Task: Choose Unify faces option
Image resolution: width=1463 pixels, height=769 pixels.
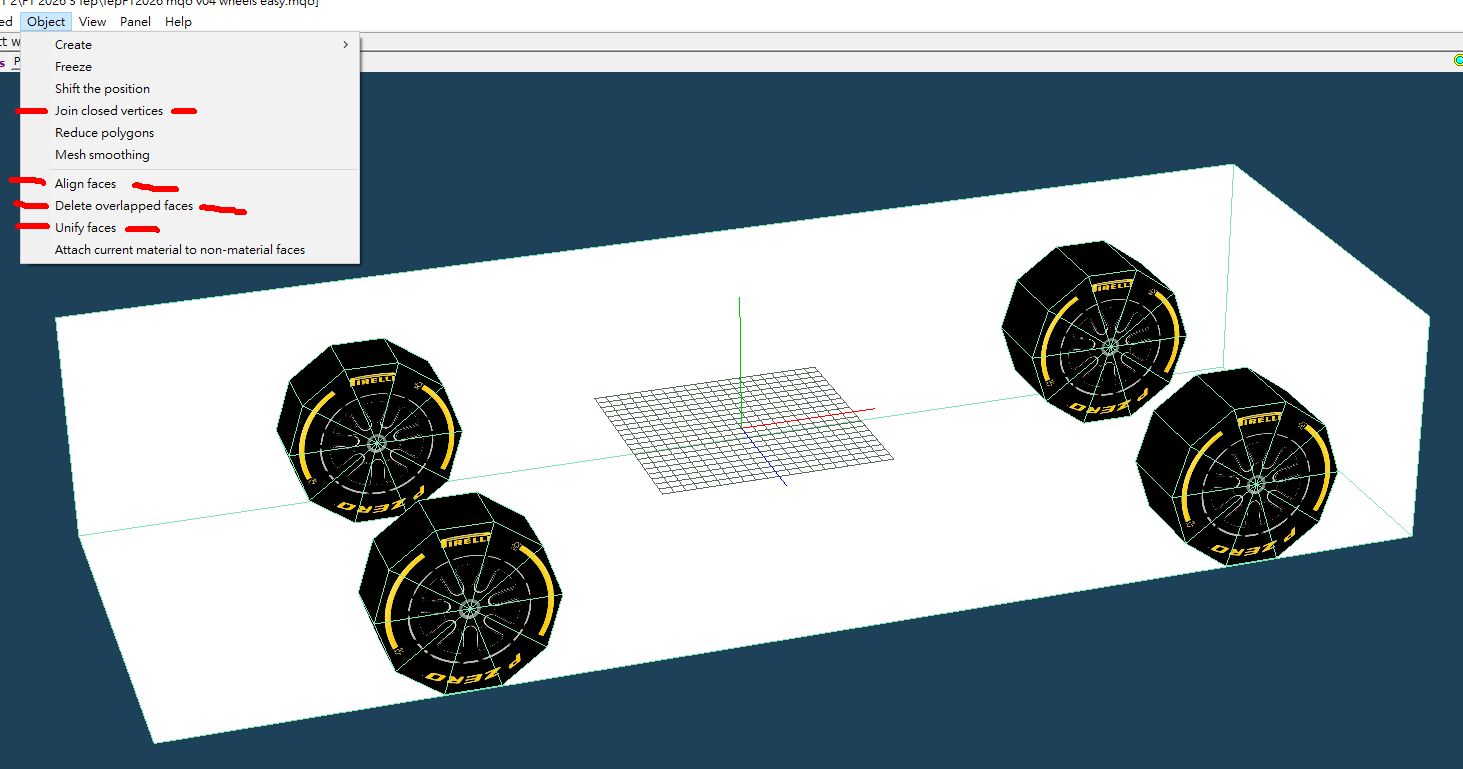Action: tap(85, 228)
